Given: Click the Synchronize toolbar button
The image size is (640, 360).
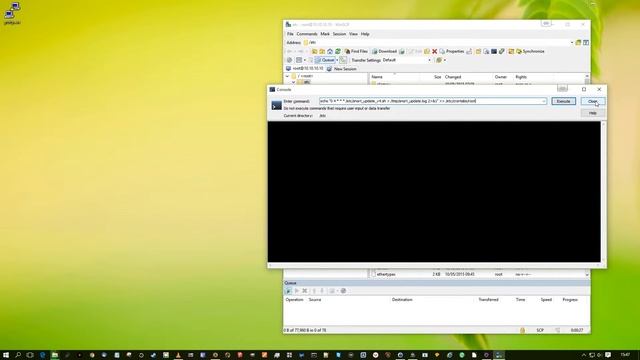Looking at the screenshot, I should point(530,51).
